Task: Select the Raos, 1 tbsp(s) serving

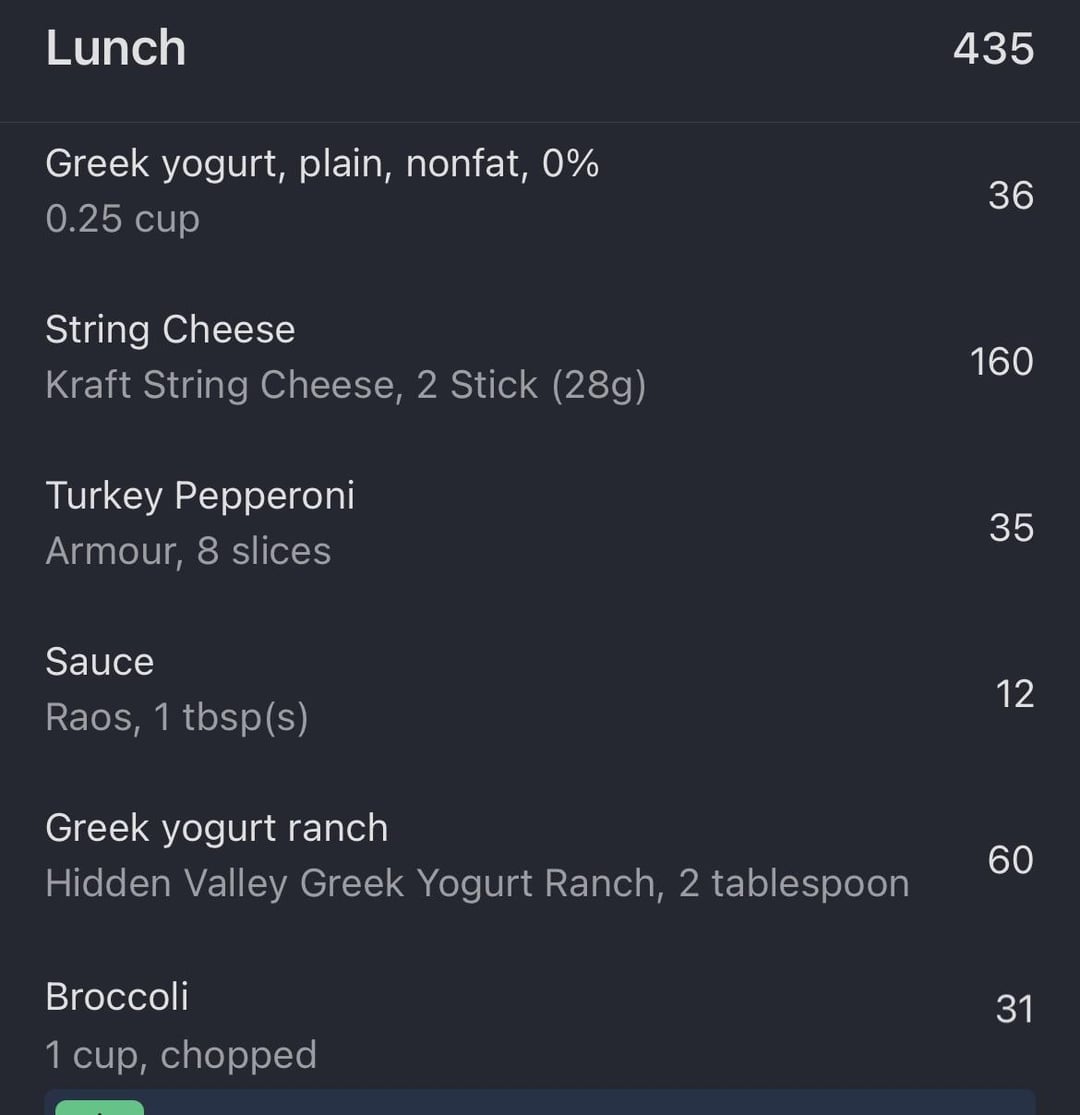Action: [177, 717]
